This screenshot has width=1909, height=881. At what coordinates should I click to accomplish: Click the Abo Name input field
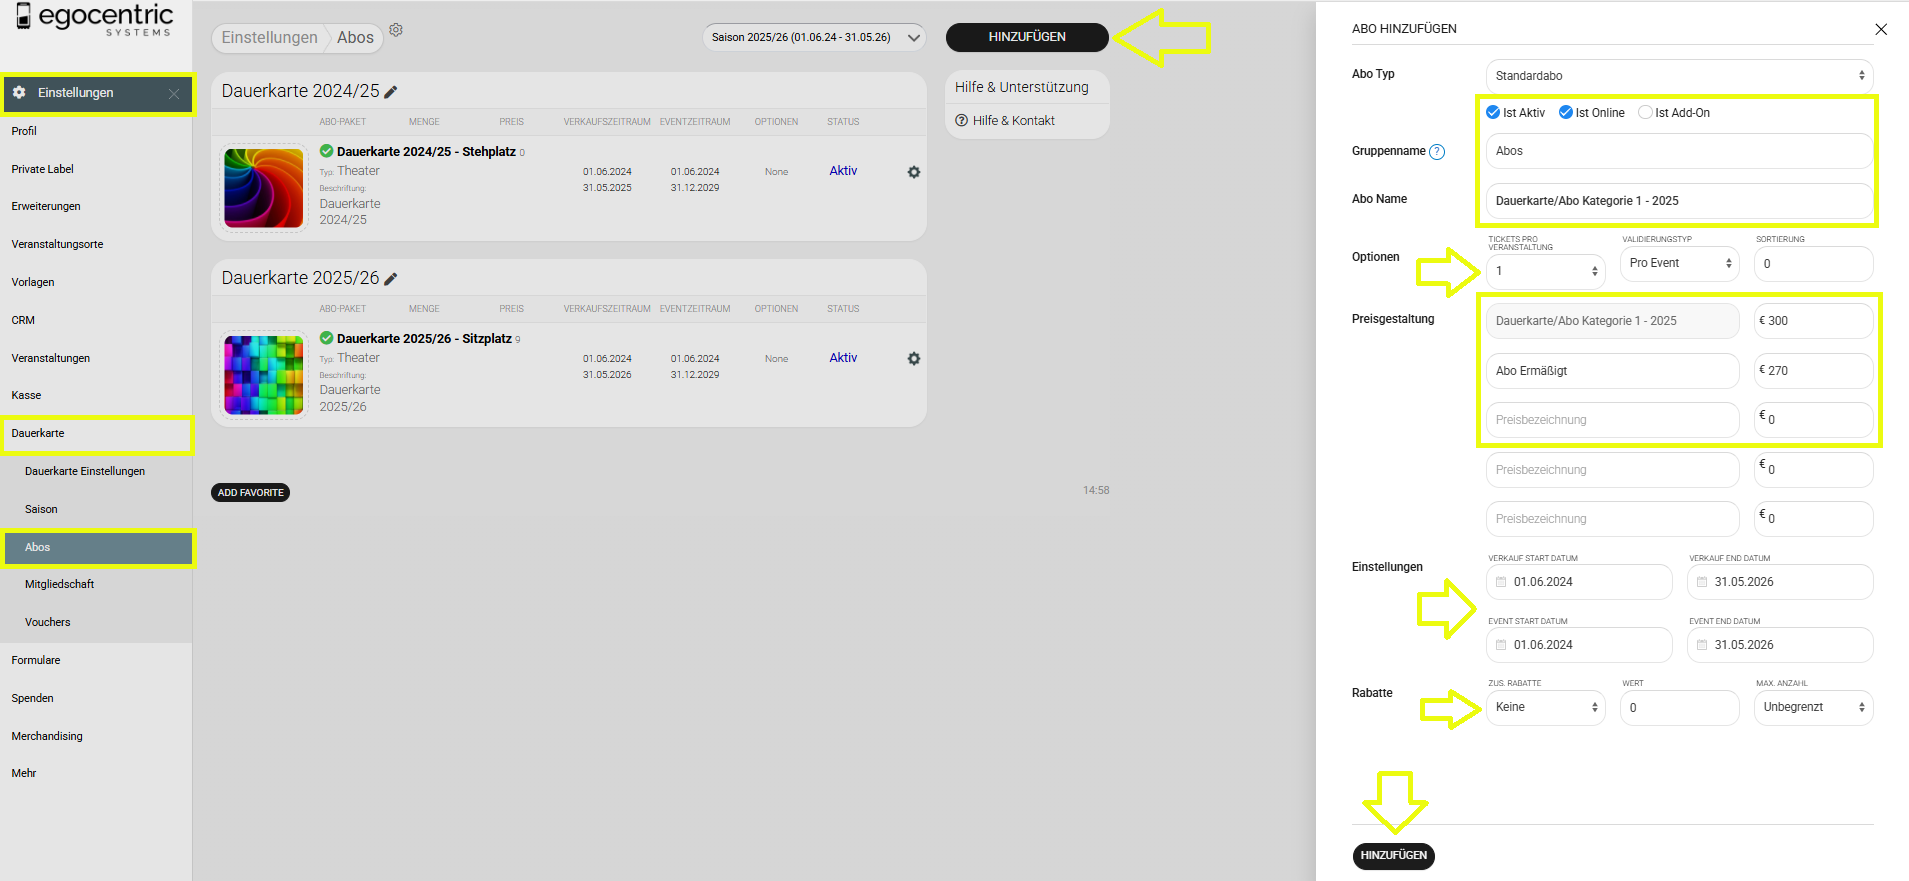[x=1679, y=201]
